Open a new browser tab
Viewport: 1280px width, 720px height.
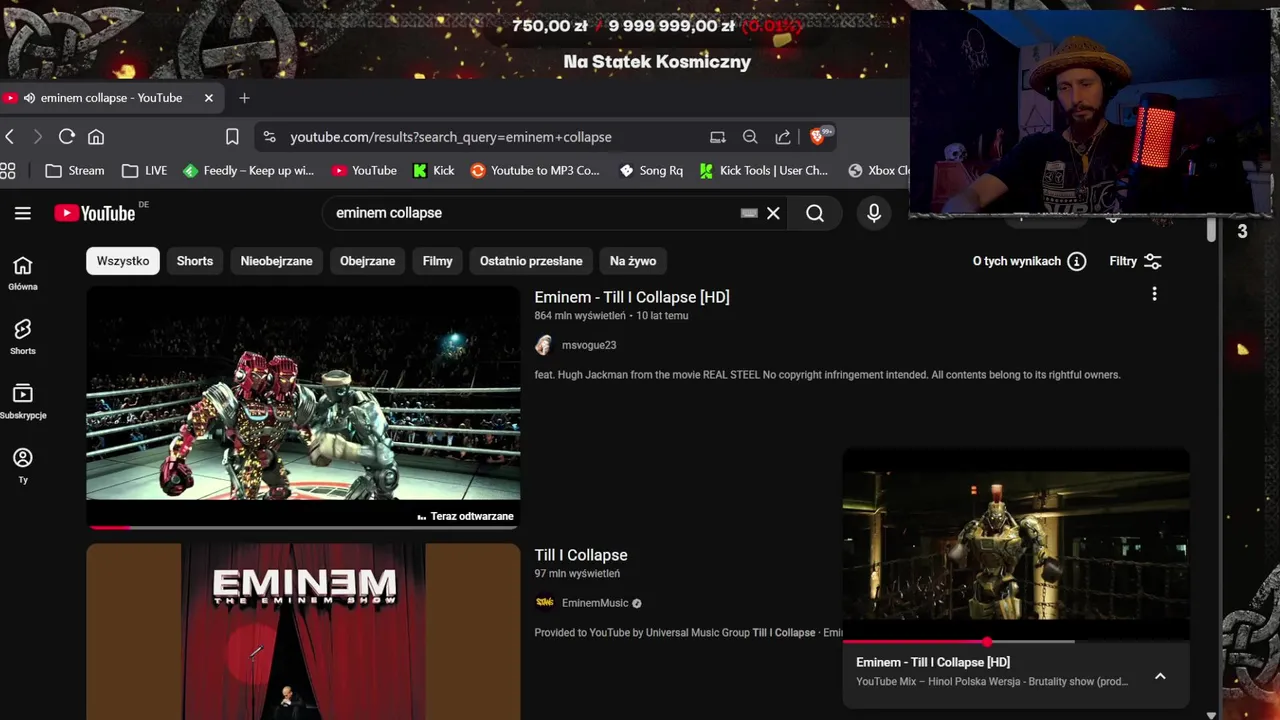coord(244,98)
